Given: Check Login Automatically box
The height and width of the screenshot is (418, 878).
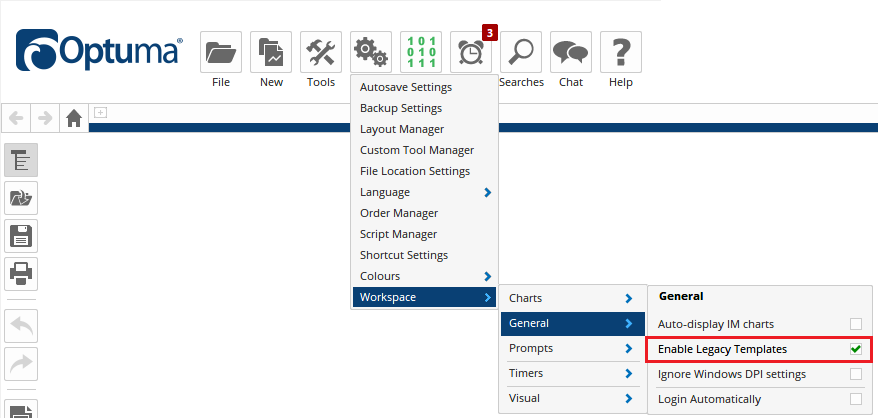Looking at the screenshot, I should click(856, 399).
